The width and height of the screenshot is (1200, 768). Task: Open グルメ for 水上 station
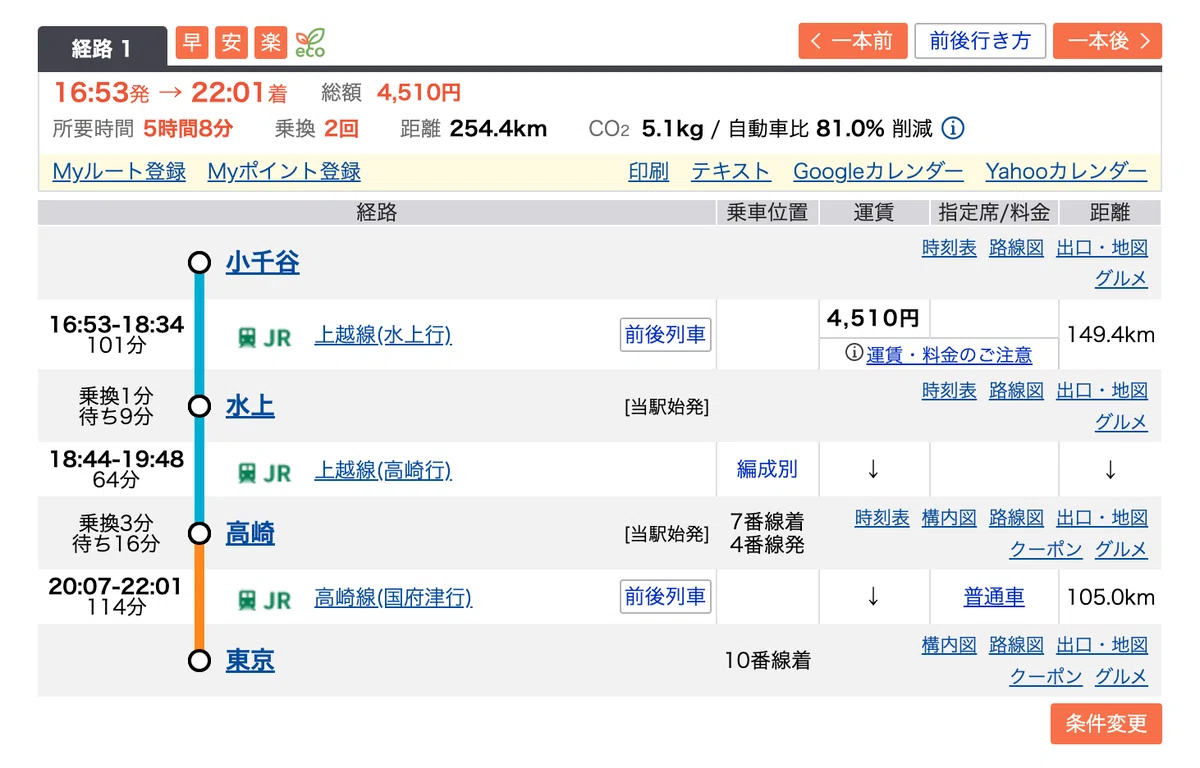(1121, 422)
